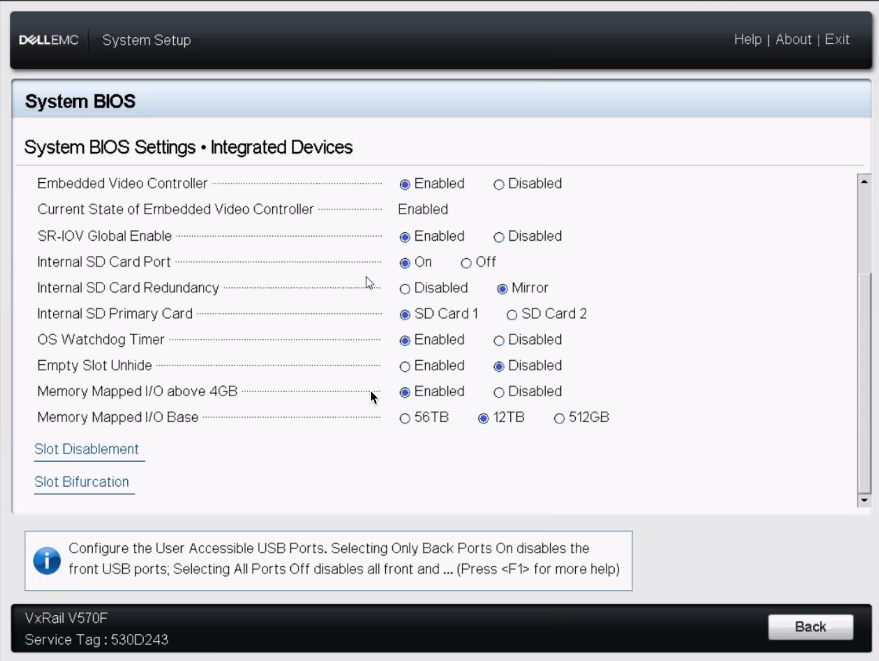Turn Internal SD Card Port Off
Image resolution: width=879 pixels, height=661 pixels.
466,263
